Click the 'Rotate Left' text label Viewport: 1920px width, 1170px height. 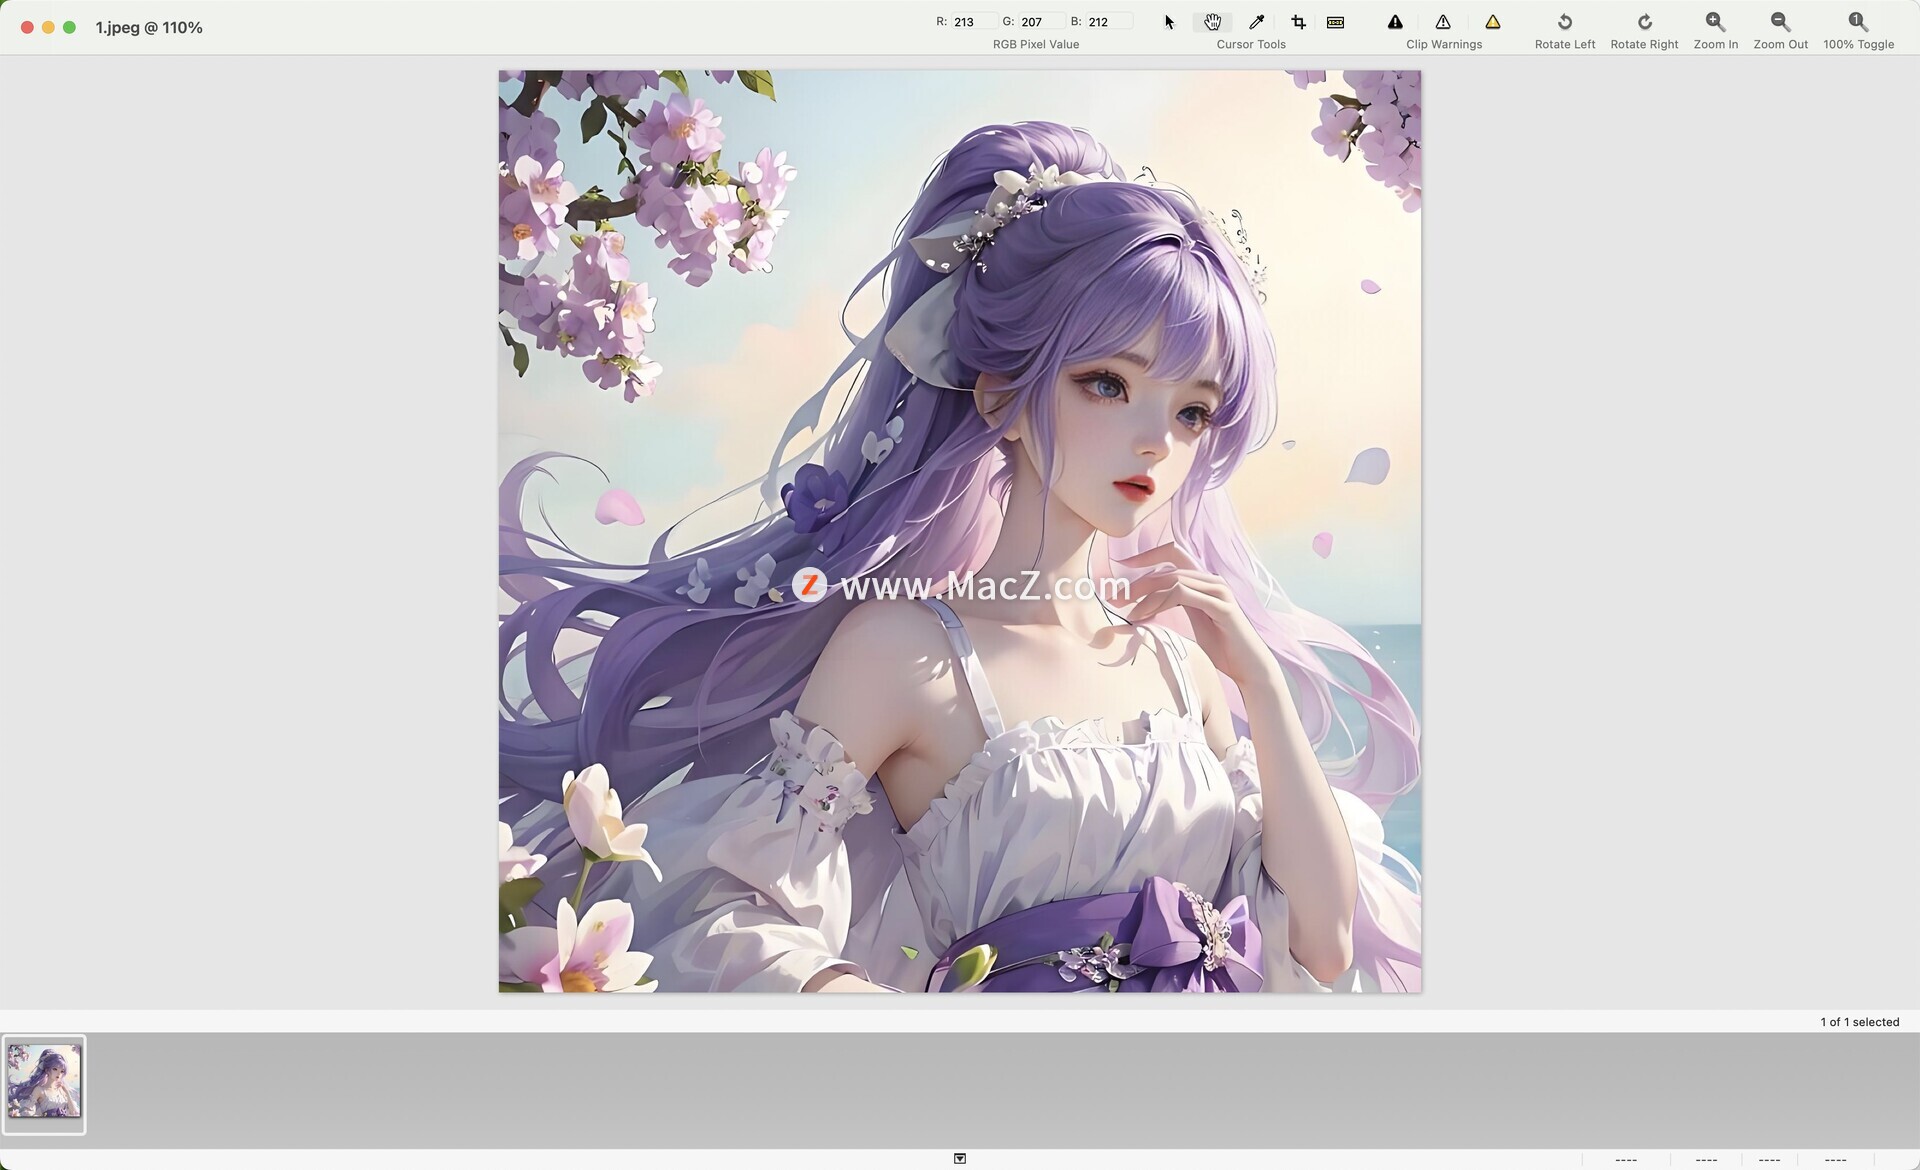pyautogui.click(x=1565, y=45)
